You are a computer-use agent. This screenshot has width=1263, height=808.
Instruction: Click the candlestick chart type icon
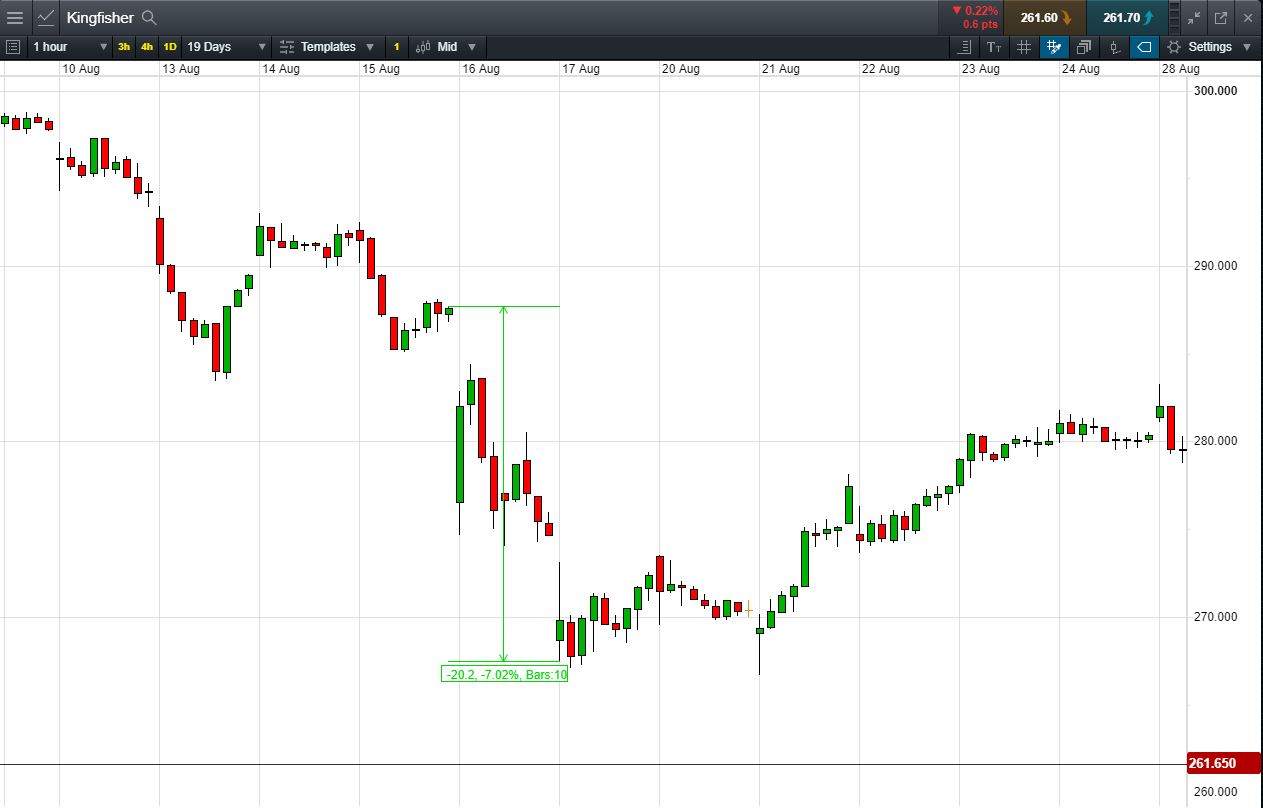click(x=423, y=47)
